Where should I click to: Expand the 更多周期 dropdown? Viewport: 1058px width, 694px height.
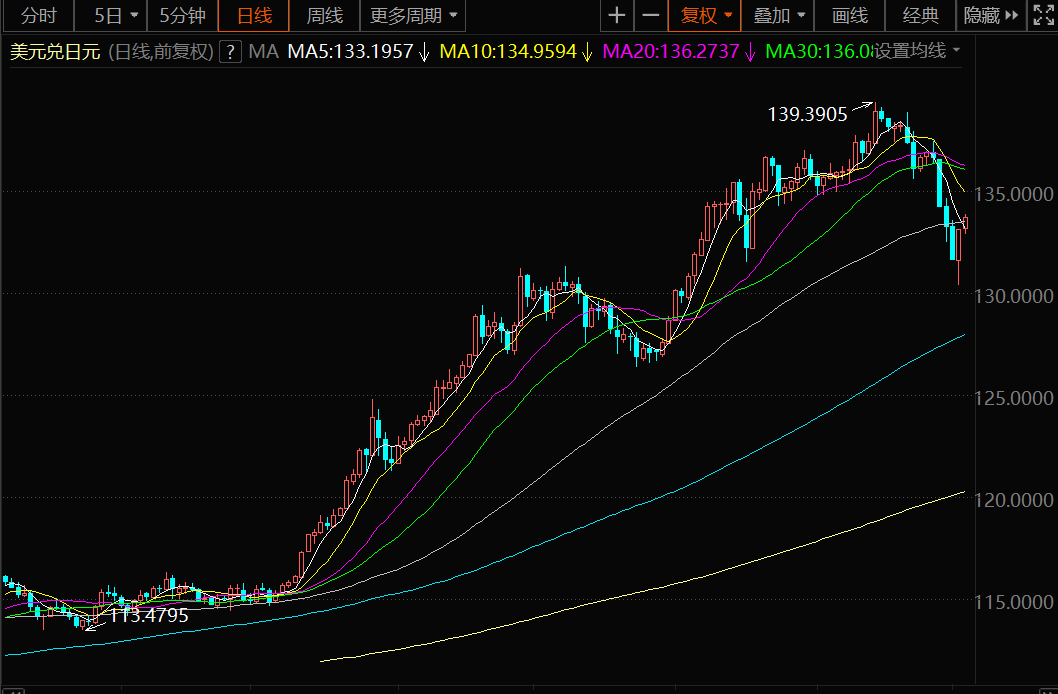click(x=413, y=16)
